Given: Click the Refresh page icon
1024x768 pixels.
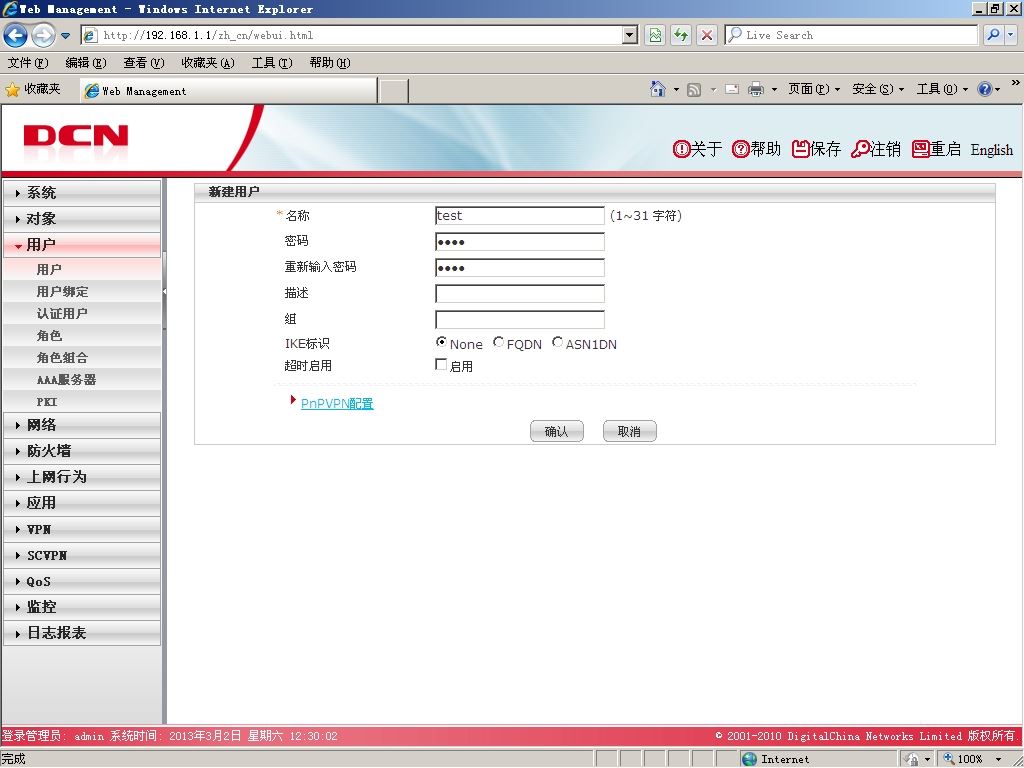Looking at the screenshot, I should coord(680,35).
